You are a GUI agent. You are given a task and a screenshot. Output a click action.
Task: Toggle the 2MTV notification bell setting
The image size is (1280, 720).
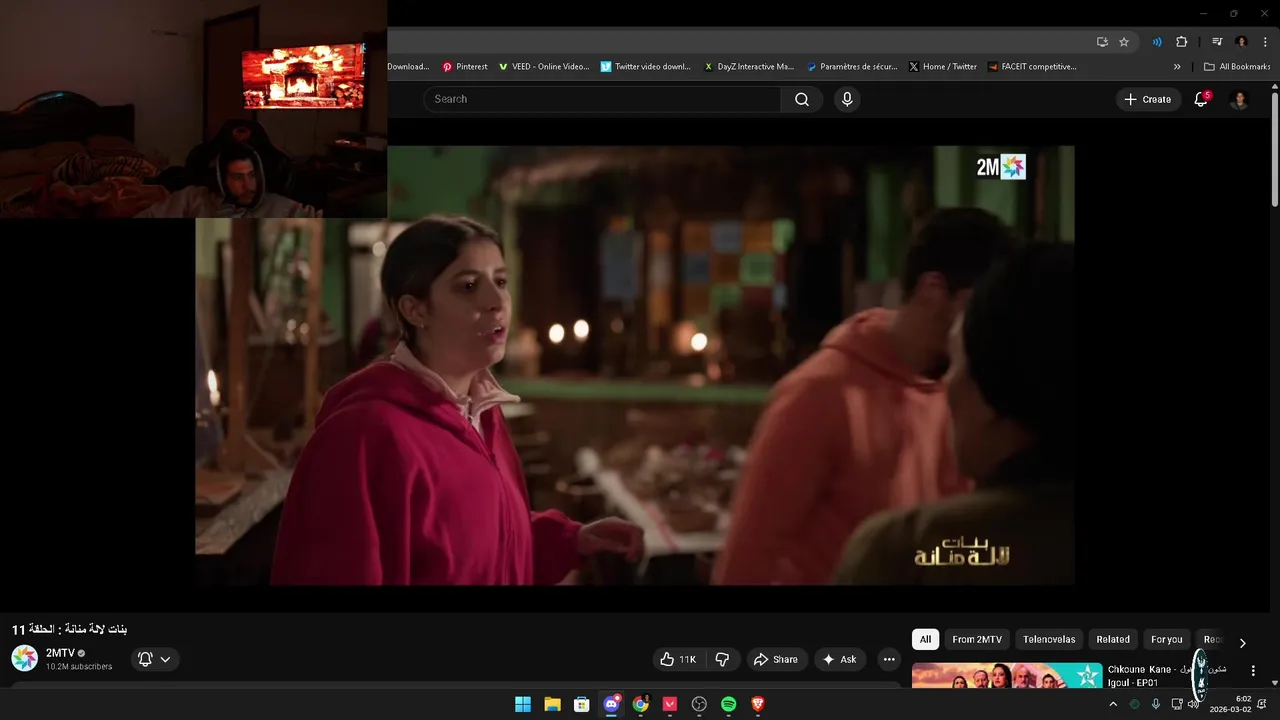coord(145,659)
